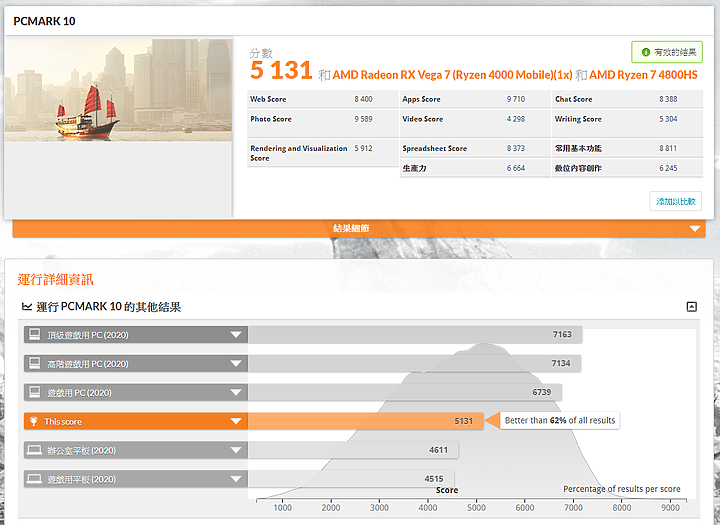
Task: Open the AMD Ryzen 7 4800HS link
Action: (643, 75)
